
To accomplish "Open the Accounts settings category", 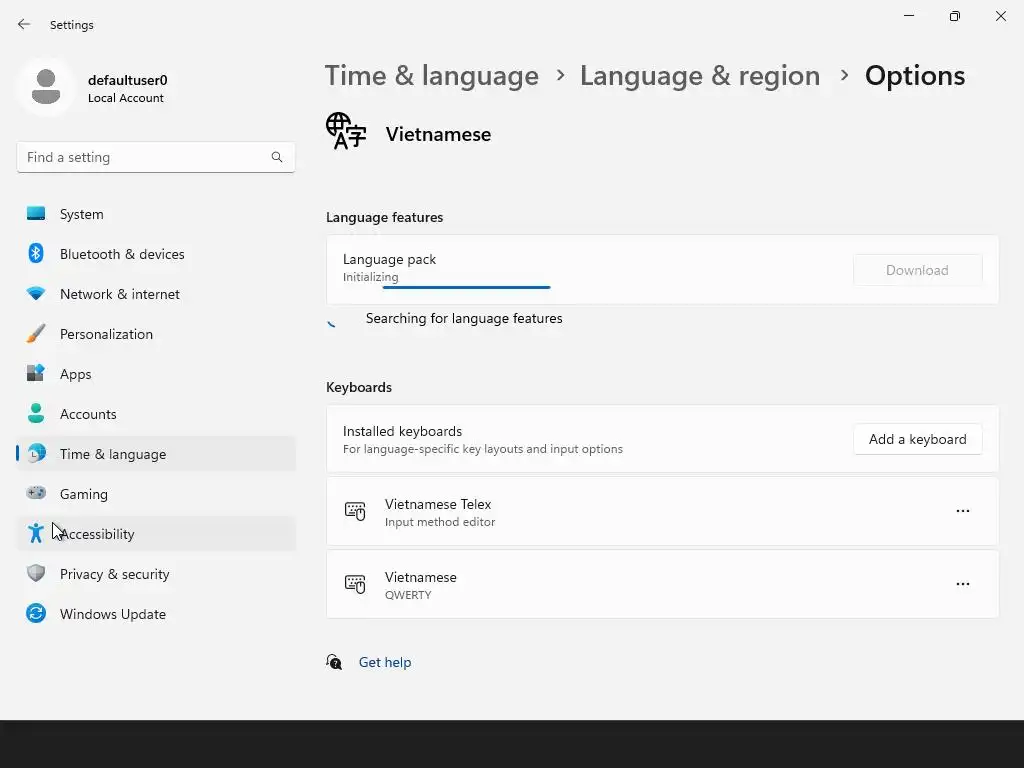I will tap(88, 414).
